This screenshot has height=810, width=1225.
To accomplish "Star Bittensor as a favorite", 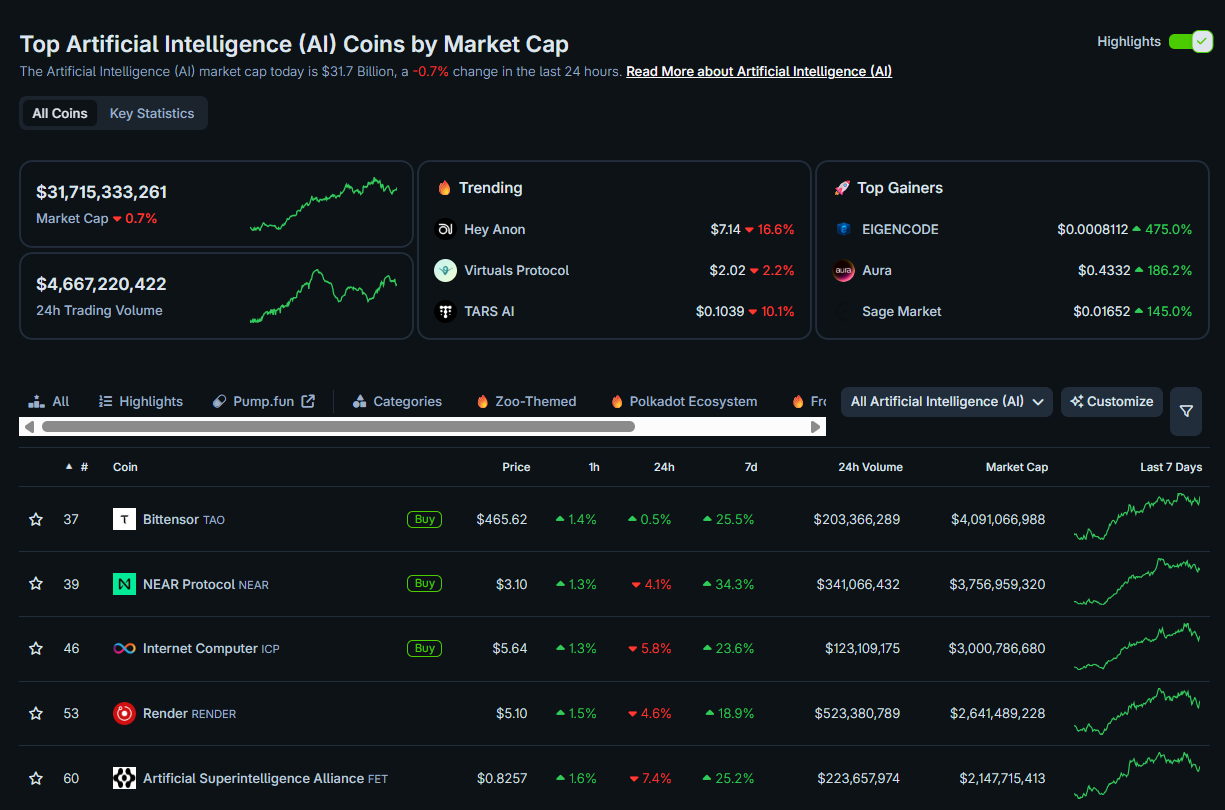I will pos(36,520).
